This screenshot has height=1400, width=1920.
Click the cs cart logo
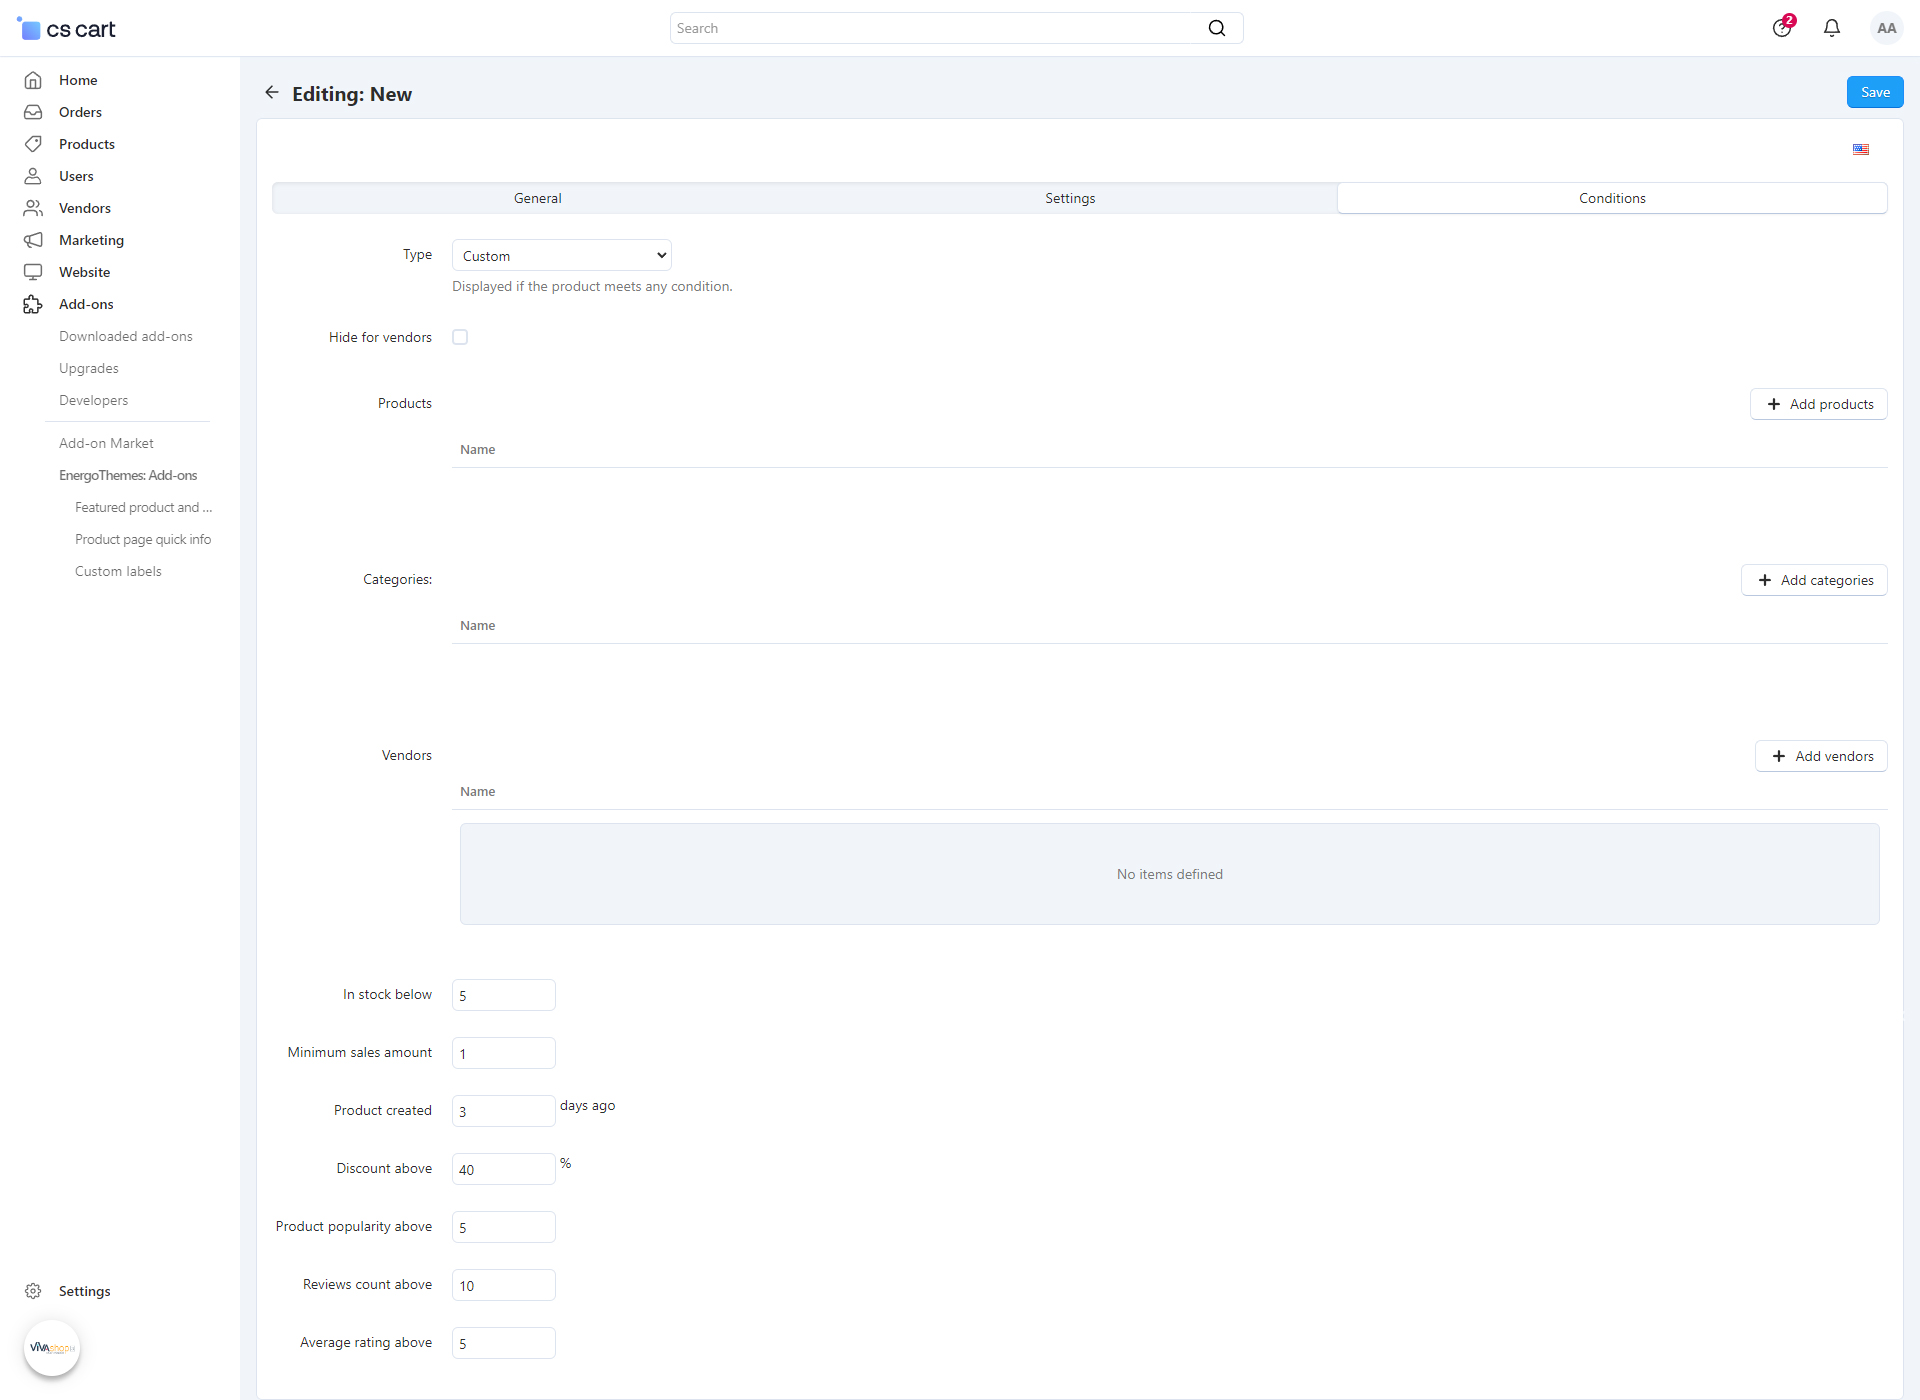pyautogui.click(x=67, y=29)
